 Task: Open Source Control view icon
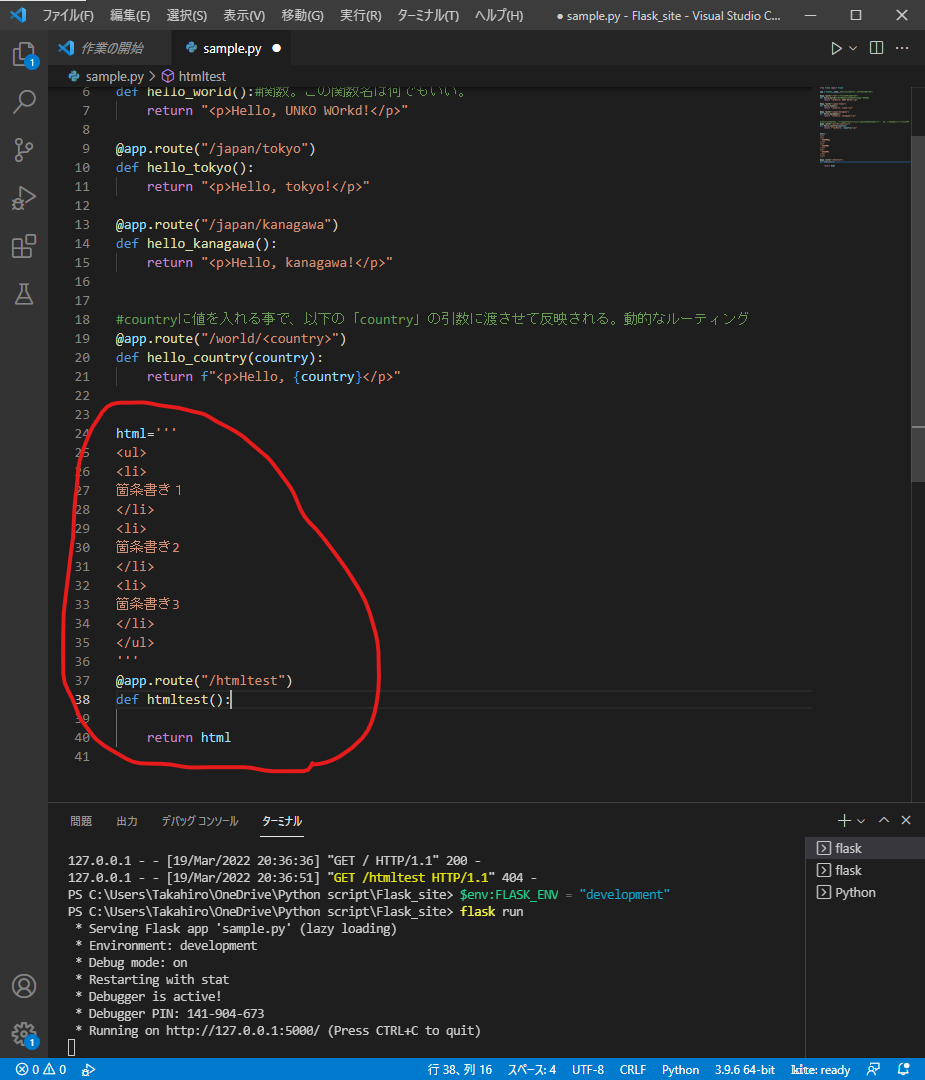pos(23,150)
